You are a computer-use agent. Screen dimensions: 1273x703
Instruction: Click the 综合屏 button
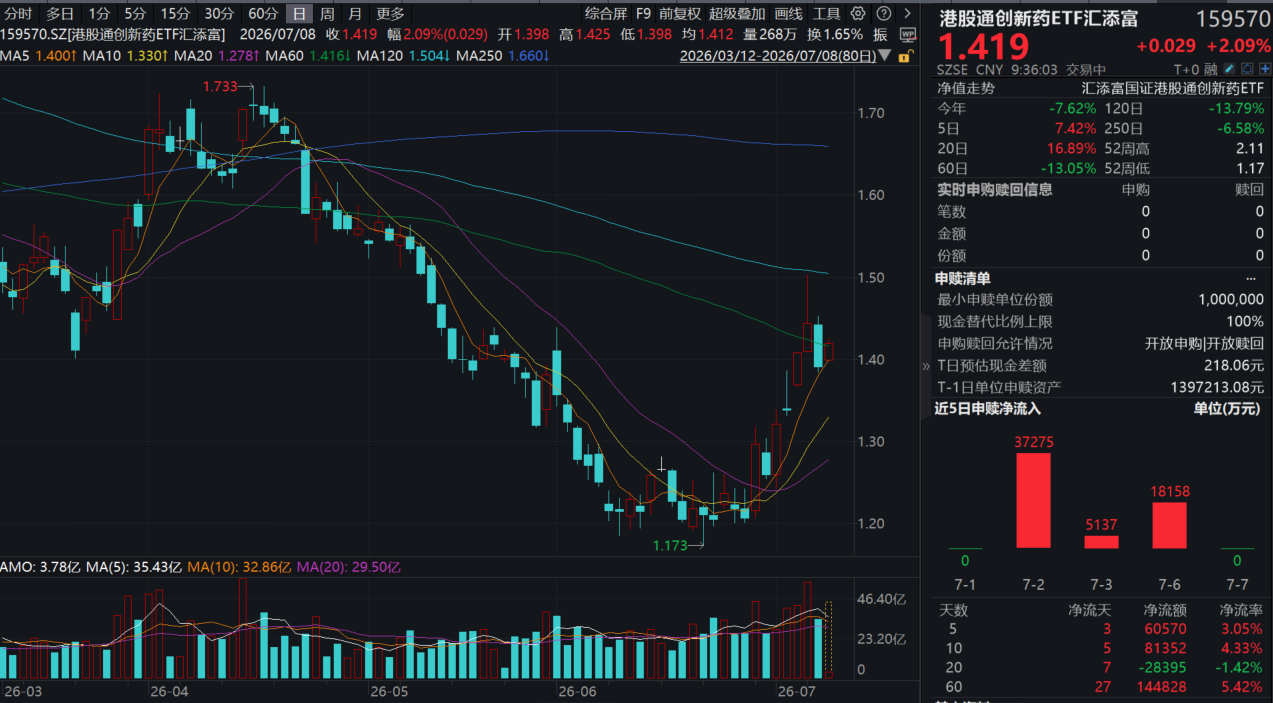tap(605, 13)
